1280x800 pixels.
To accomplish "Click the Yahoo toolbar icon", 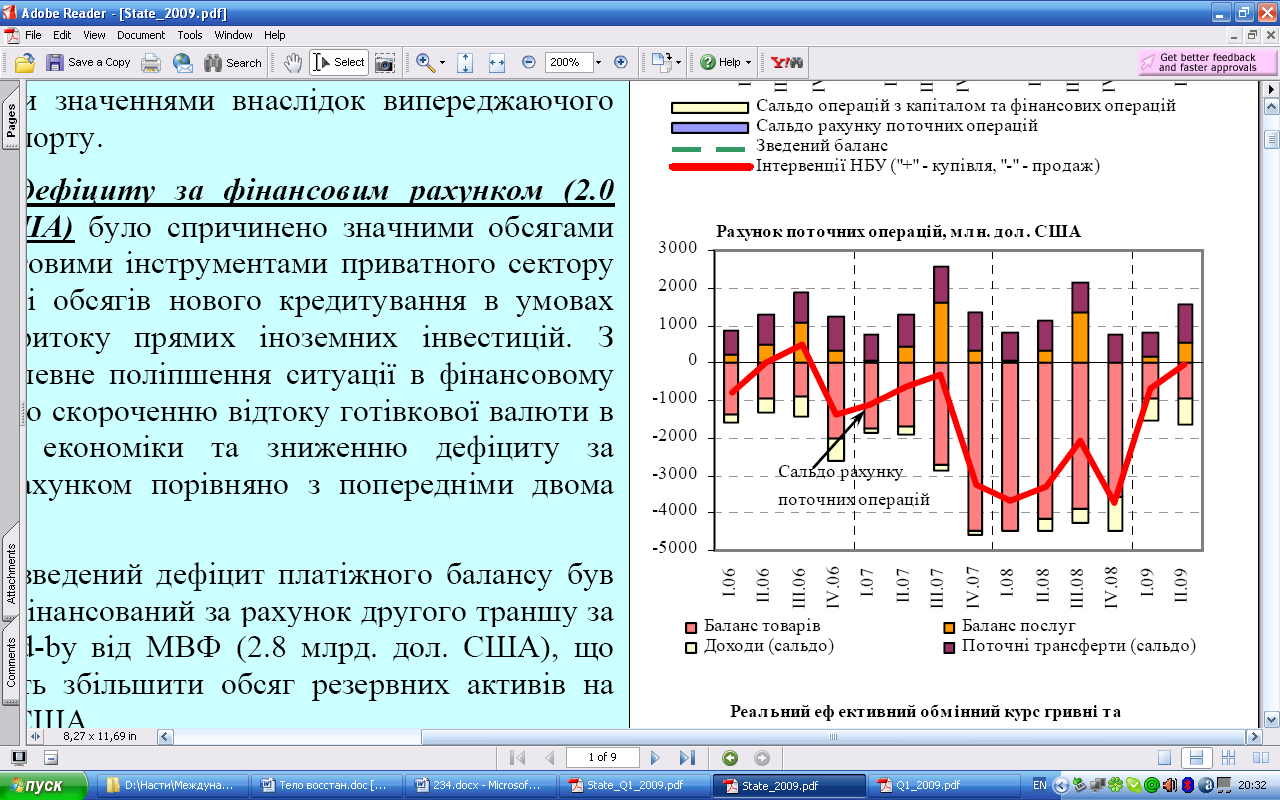I will click(x=787, y=62).
